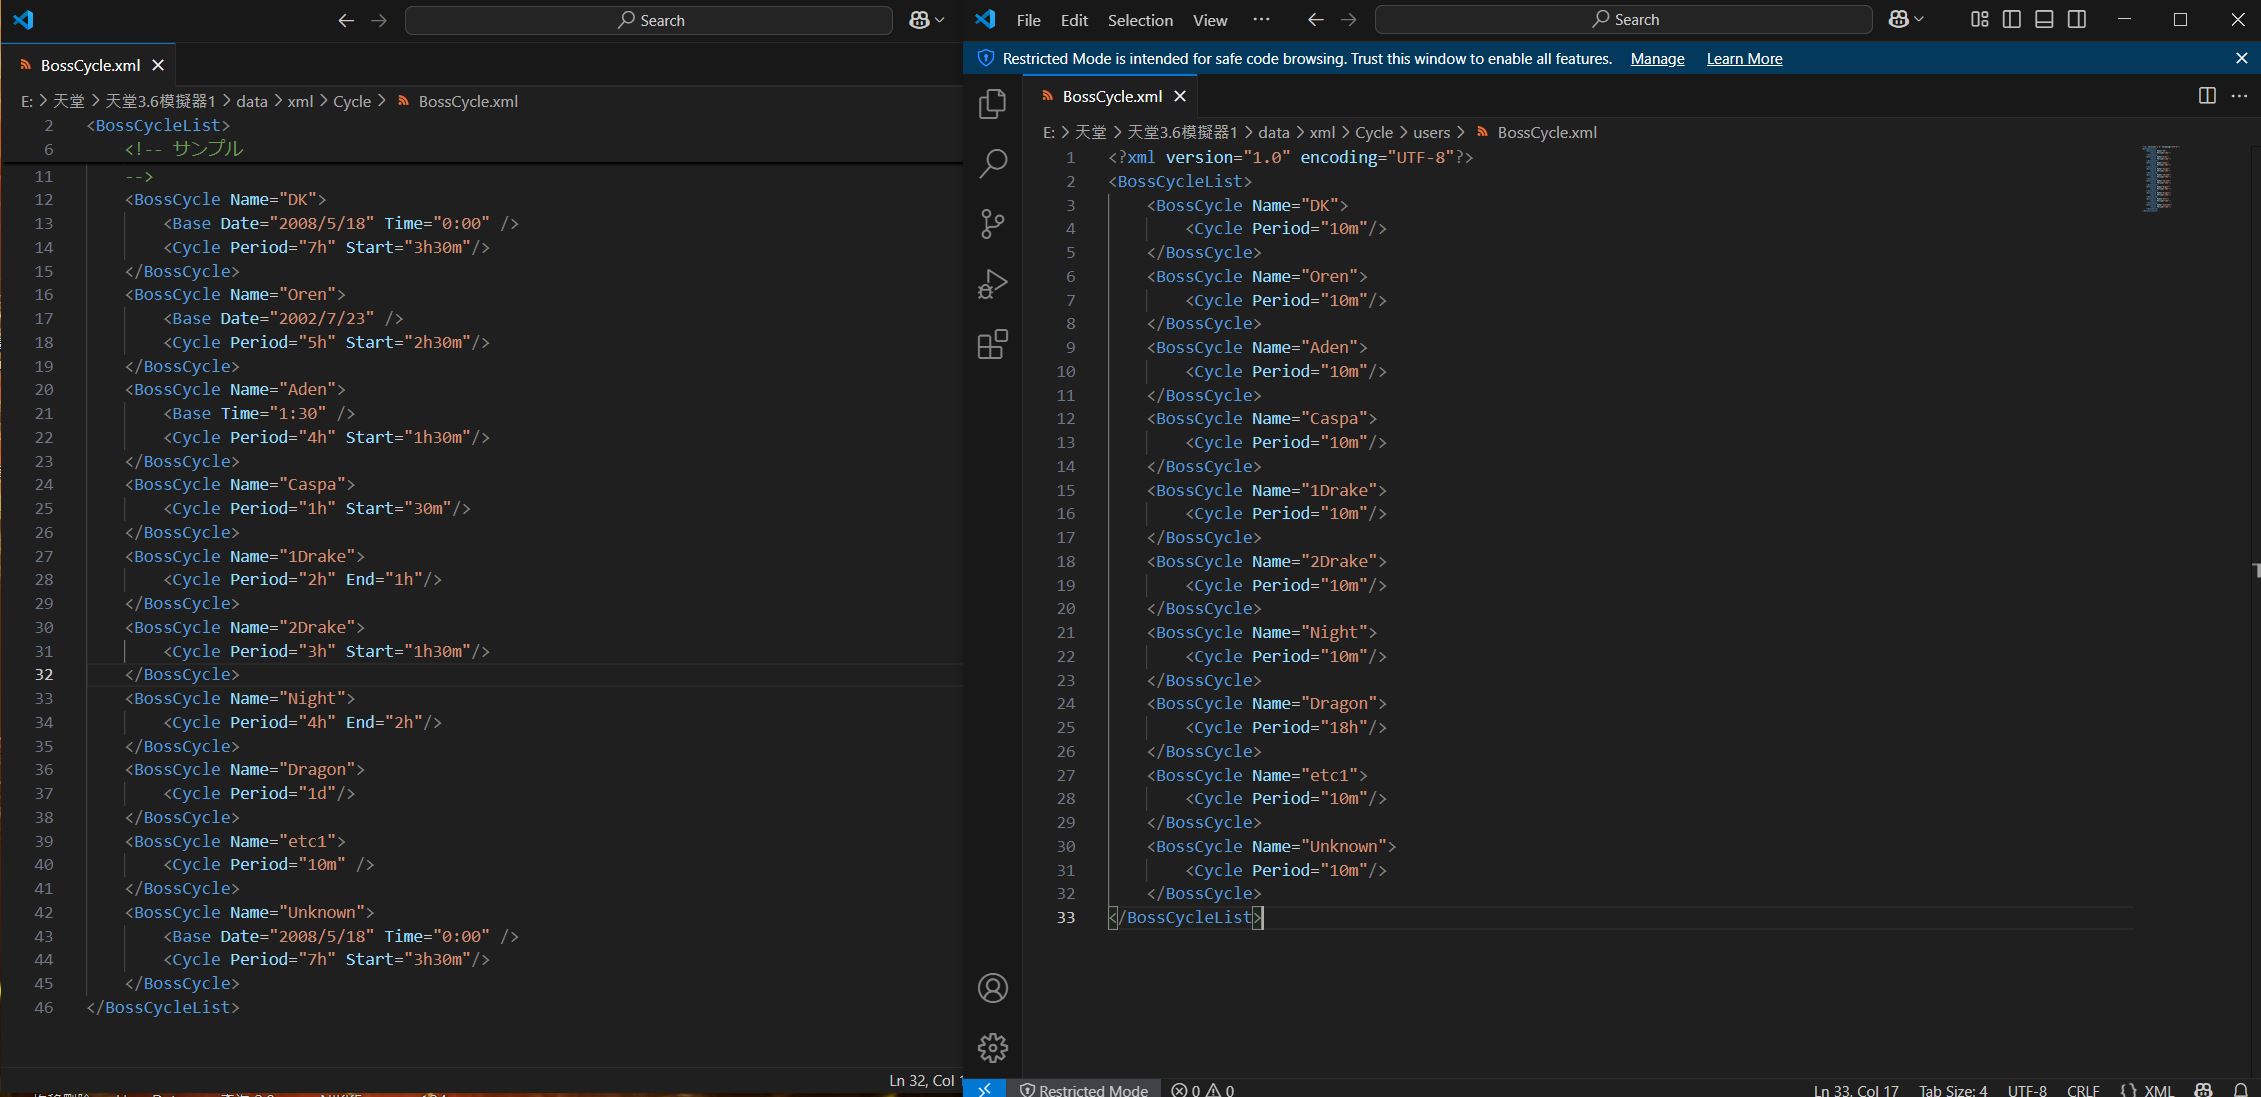Screen dimensions: 2261x1097
Task: Click the minimap in right editor
Action: pyautogui.click(x=2161, y=178)
